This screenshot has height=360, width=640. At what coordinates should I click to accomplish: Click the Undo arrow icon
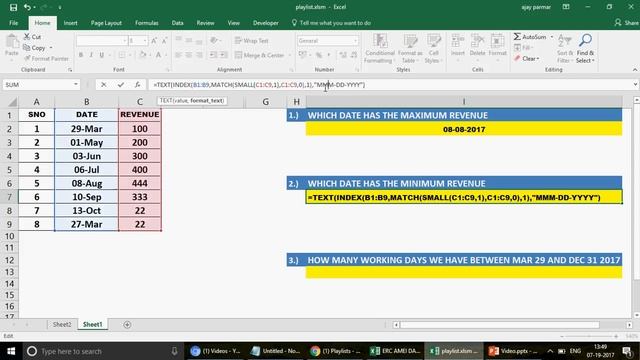(x=27, y=7)
